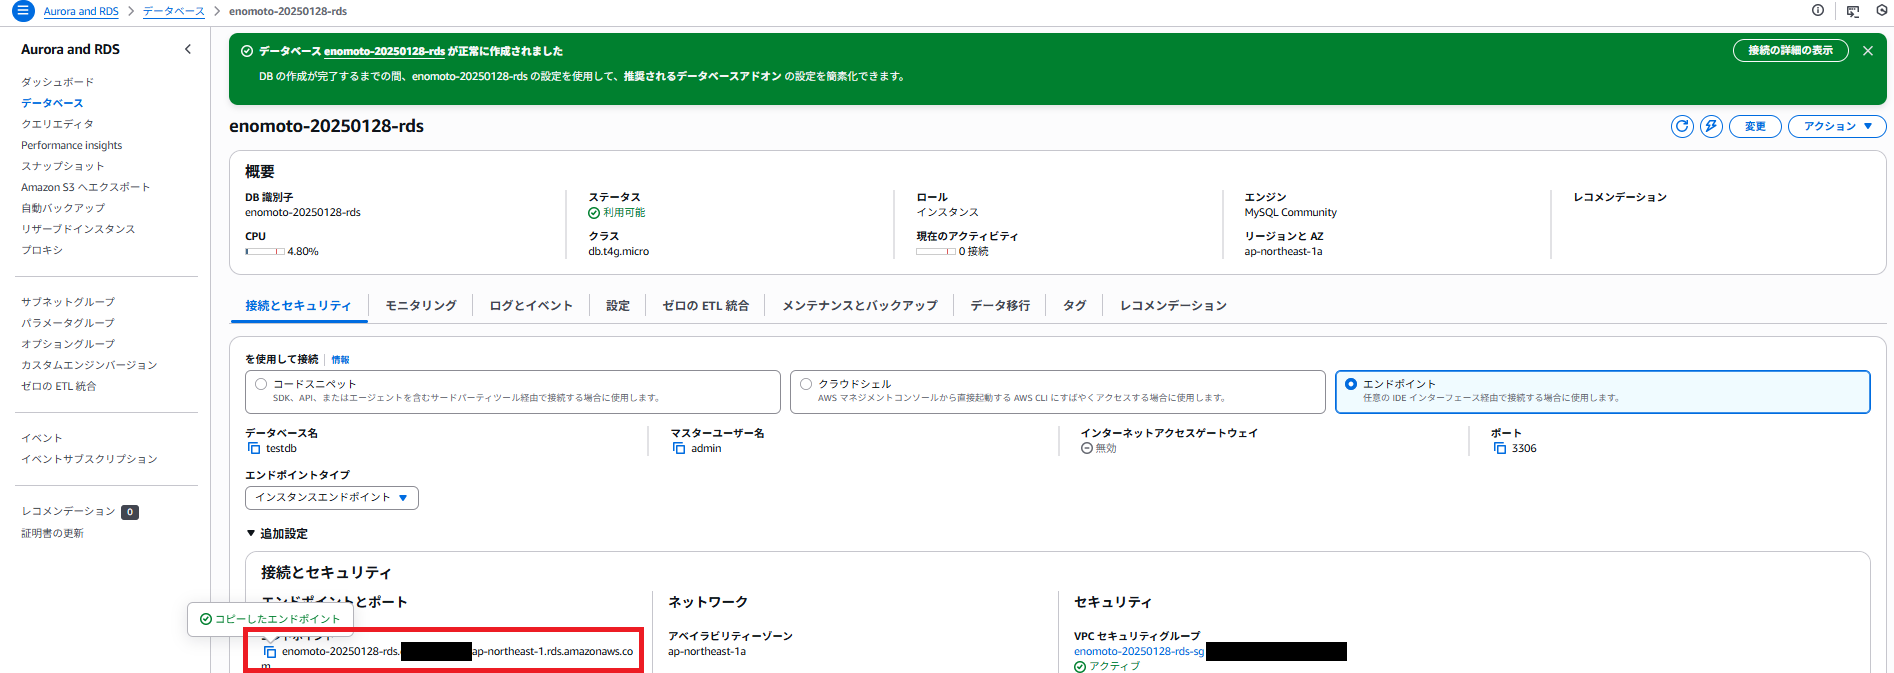Open メンテナンスとバックアップ tab
The height and width of the screenshot is (673, 1894).
(860, 306)
